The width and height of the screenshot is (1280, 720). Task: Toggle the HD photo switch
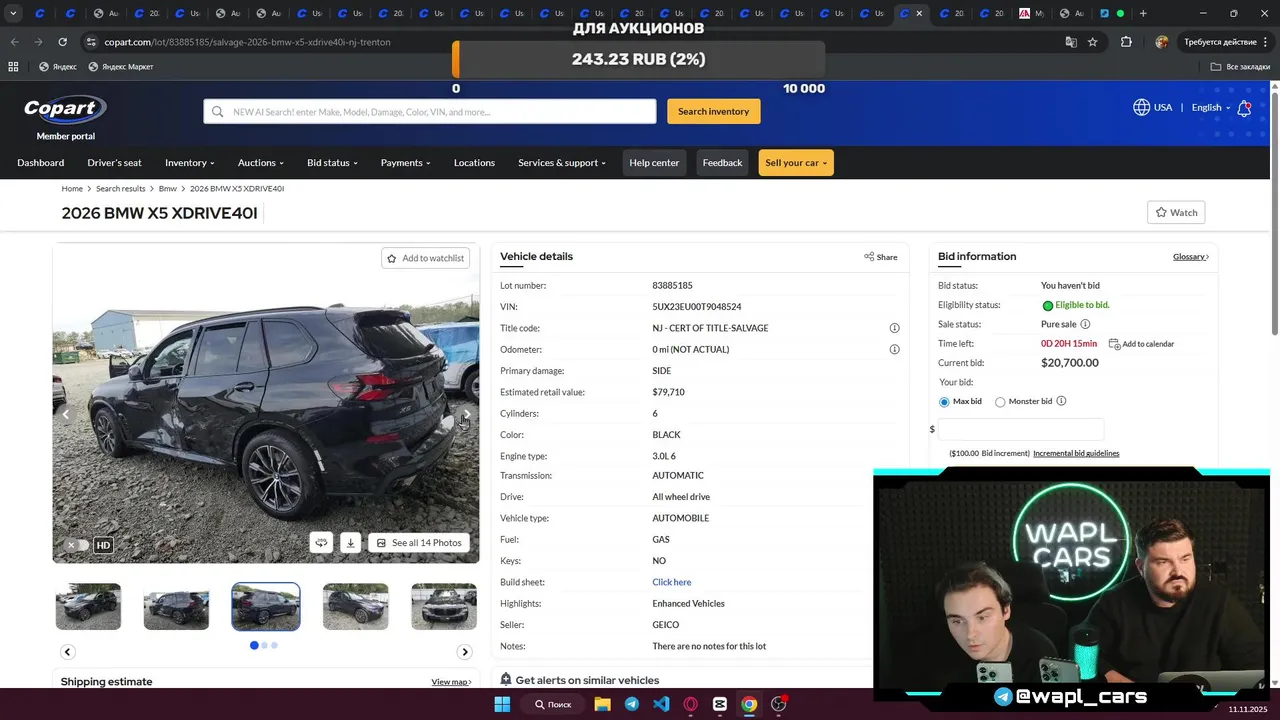(78, 545)
